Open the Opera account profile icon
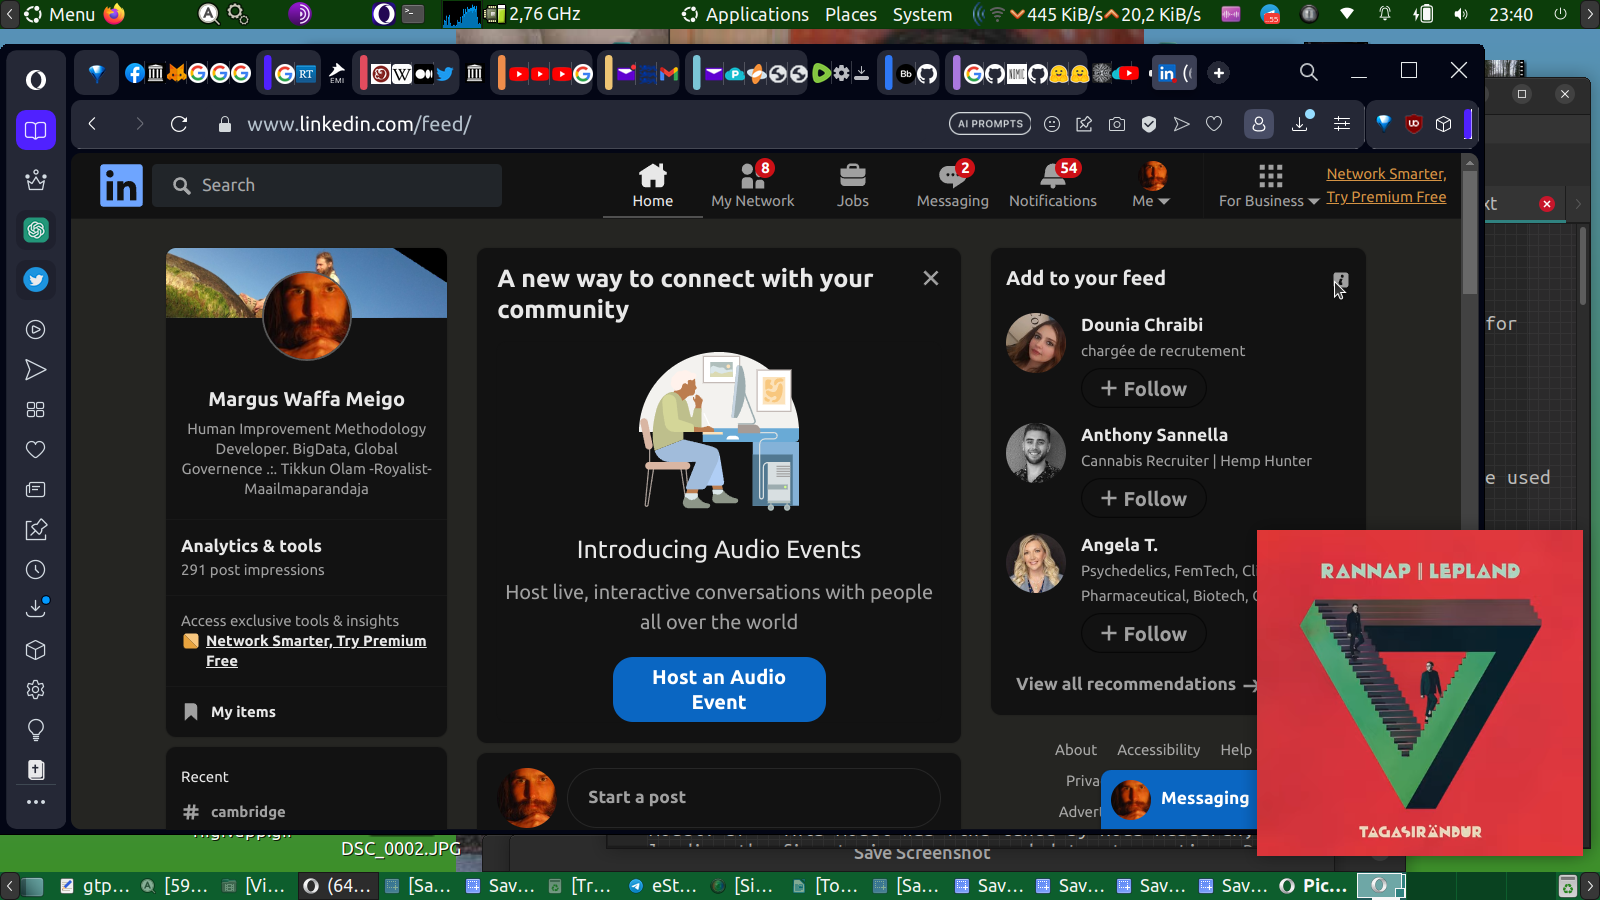The width and height of the screenshot is (1600, 900). click(x=1259, y=124)
